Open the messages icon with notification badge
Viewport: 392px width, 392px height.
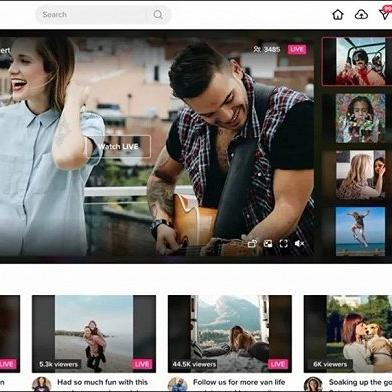pyautogui.click(x=385, y=13)
